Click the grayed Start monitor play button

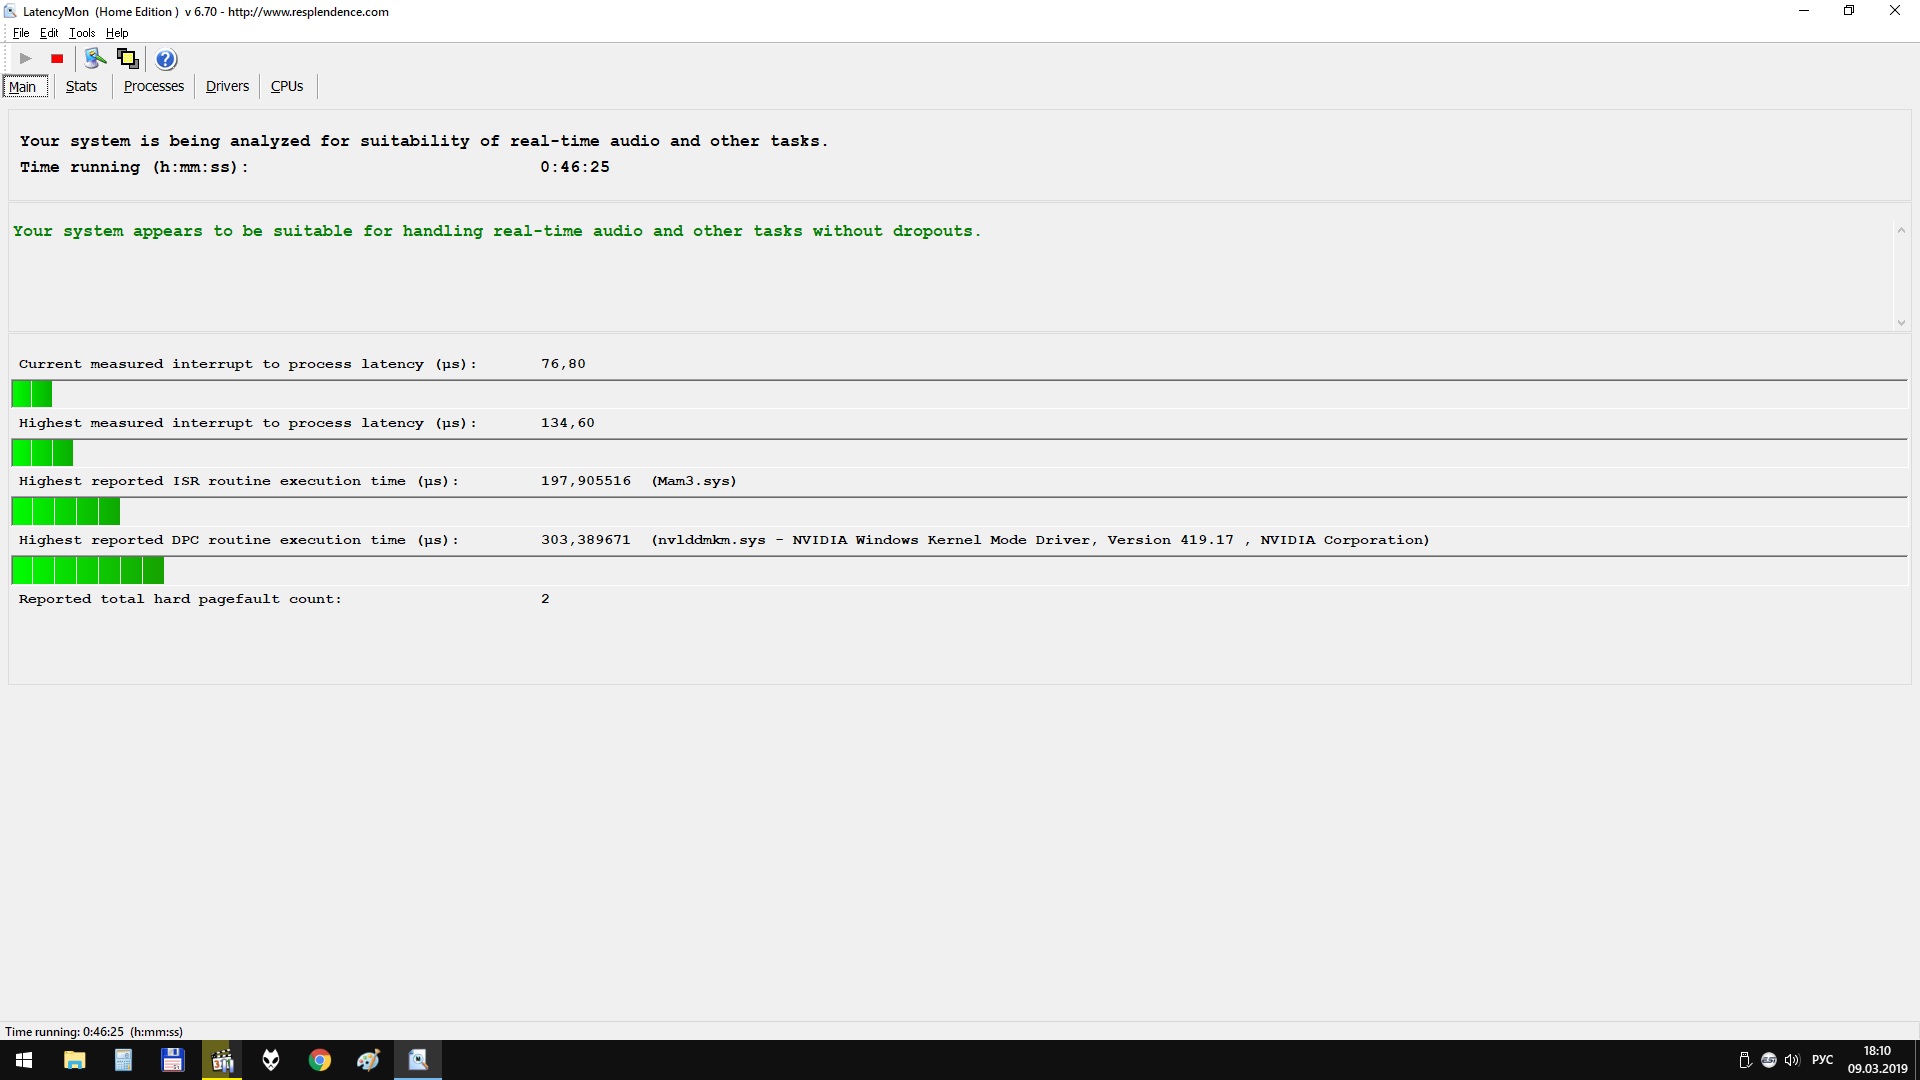[26, 59]
